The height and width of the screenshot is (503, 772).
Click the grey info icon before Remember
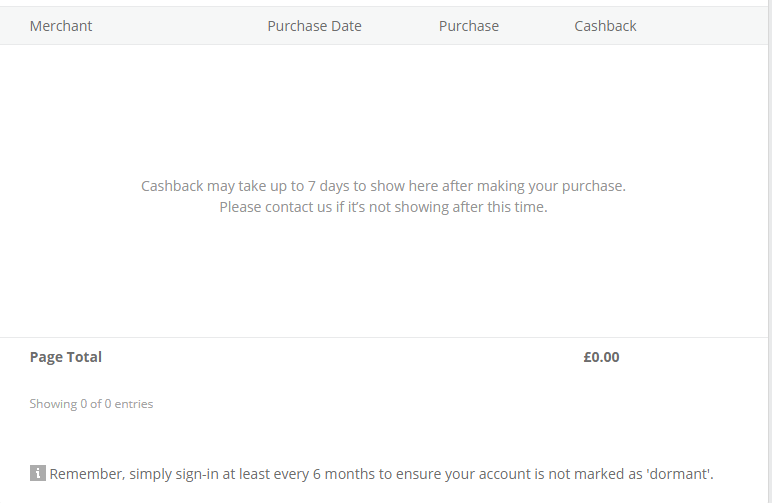[37, 473]
